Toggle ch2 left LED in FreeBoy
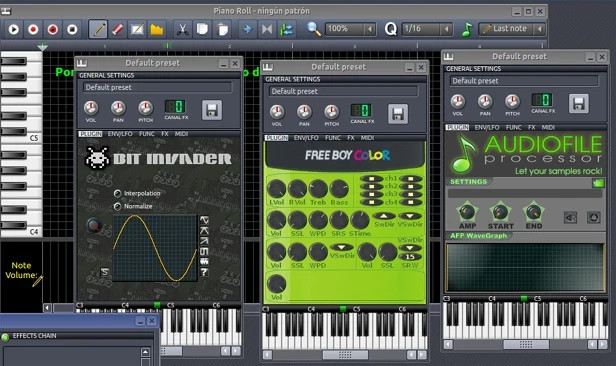This screenshot has width=616, height=366. pos(372,187)
